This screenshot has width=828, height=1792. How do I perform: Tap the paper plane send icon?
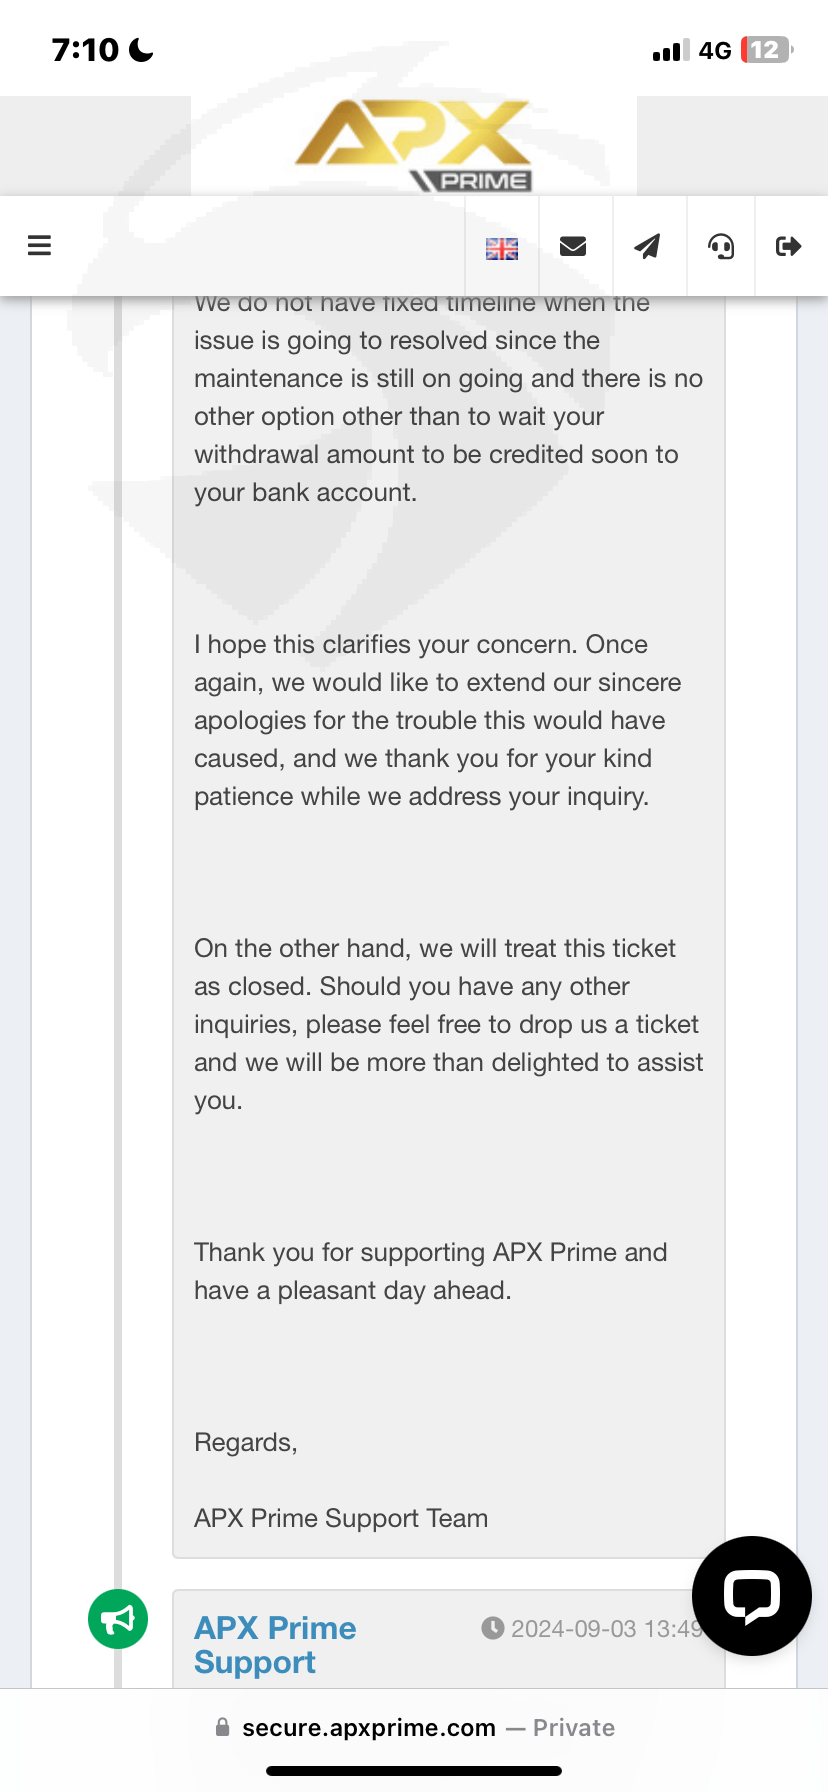tap(648, 246)
